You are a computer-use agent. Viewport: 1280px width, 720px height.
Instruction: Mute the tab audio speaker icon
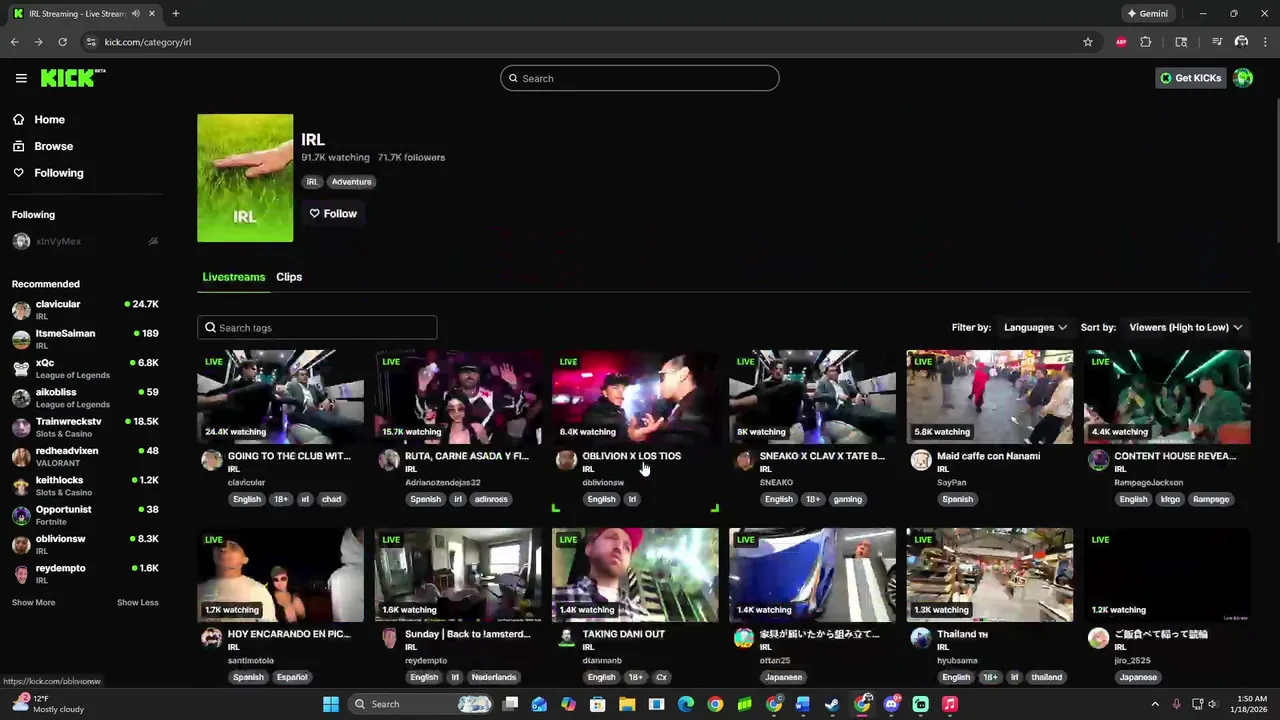pos(135,14)
